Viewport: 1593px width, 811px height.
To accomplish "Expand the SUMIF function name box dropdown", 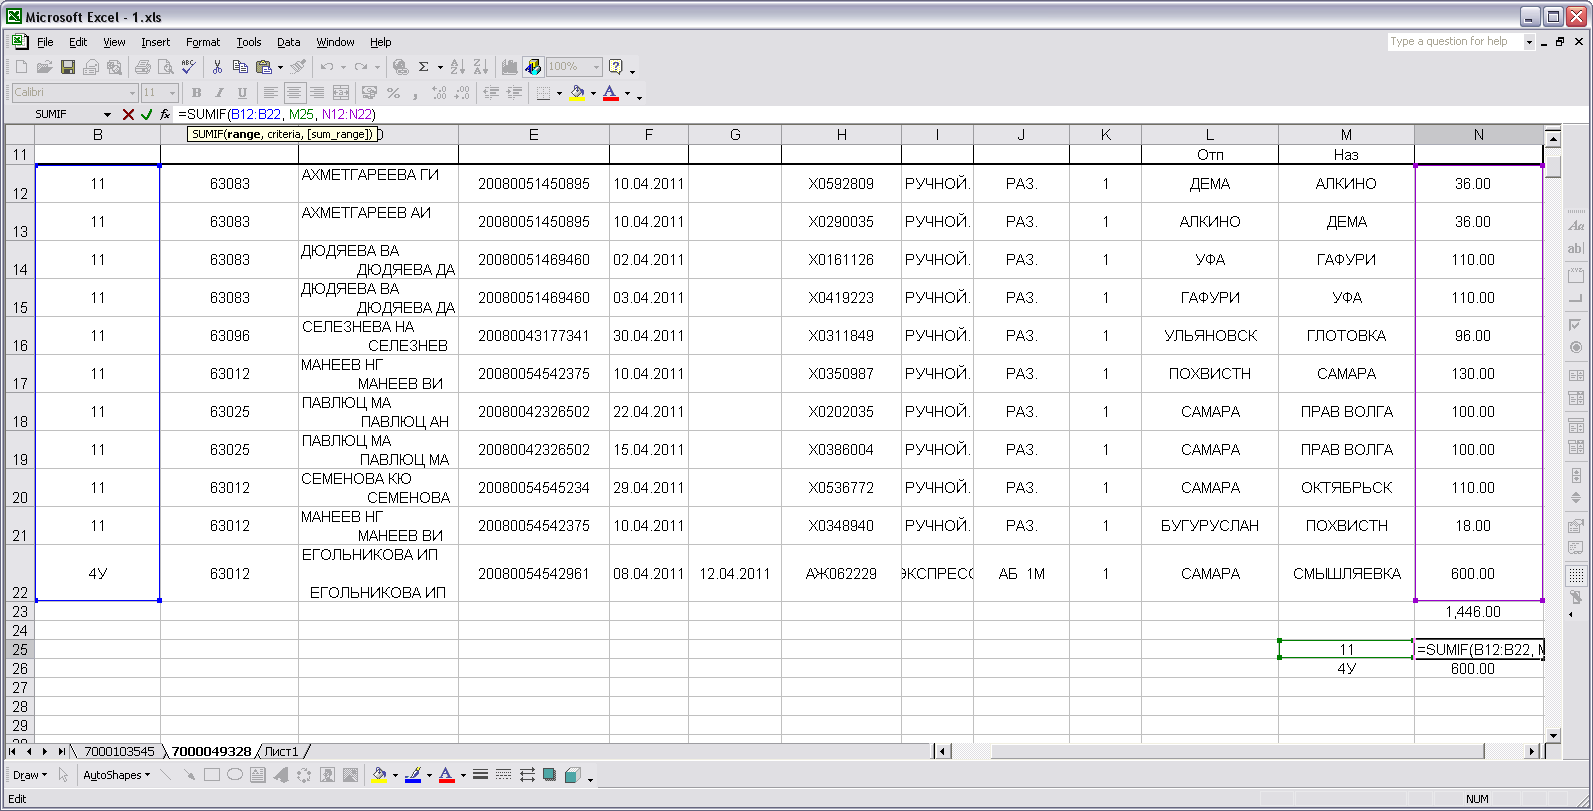I will pyautogui.click(x=107, y=115).
